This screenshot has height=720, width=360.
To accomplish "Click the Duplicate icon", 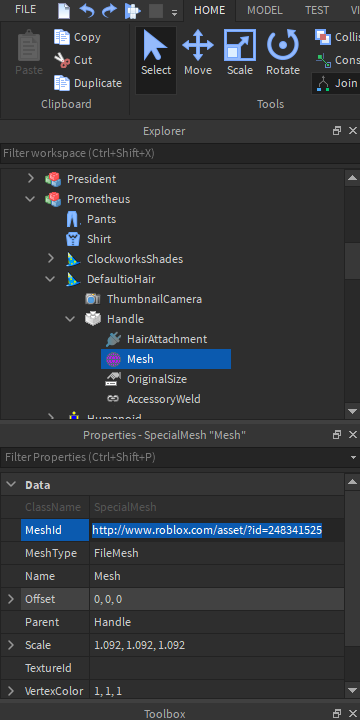I will pyautogui.click(x=62, y=83).
